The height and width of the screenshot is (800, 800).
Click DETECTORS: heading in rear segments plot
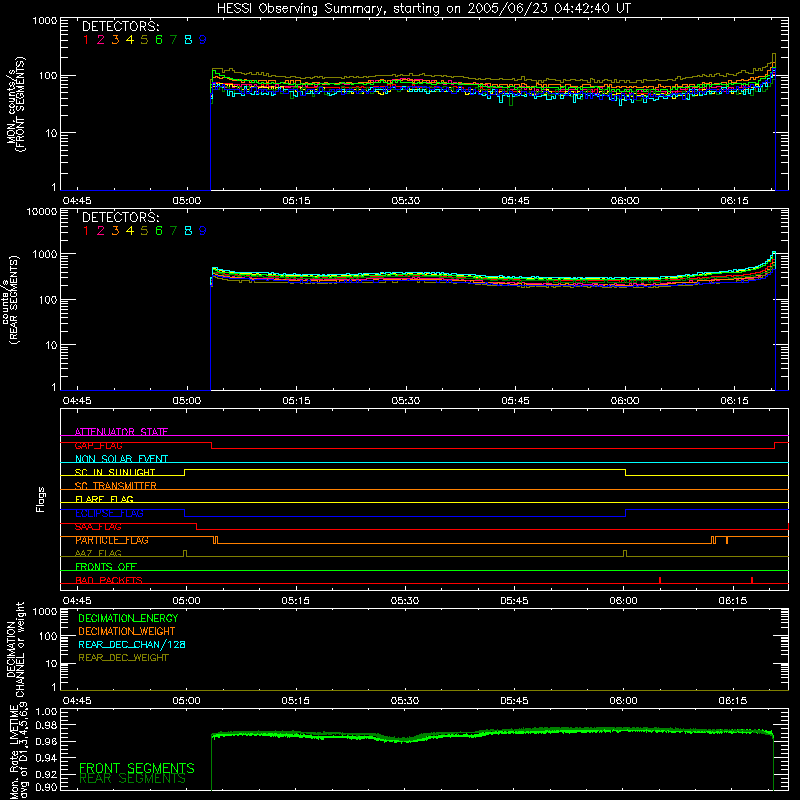(120, 217)
